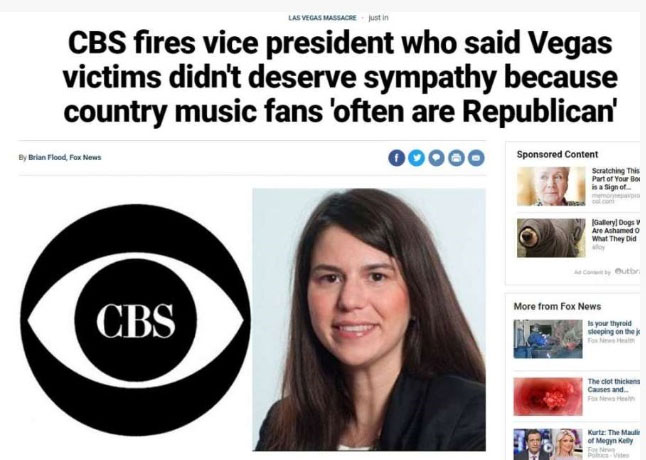Image resolution: width=646 pixels, height=460 pixels.
Task: Open the comments bubble icon
Action: [x=436, y=158]
